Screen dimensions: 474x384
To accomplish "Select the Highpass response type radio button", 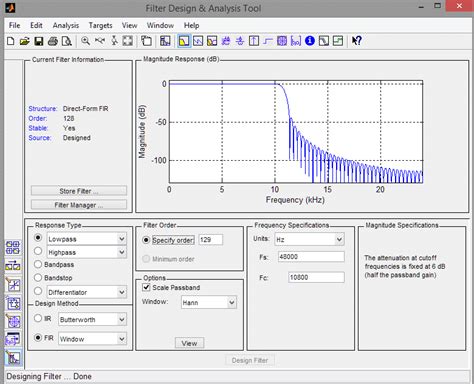I will click(38, 251).
